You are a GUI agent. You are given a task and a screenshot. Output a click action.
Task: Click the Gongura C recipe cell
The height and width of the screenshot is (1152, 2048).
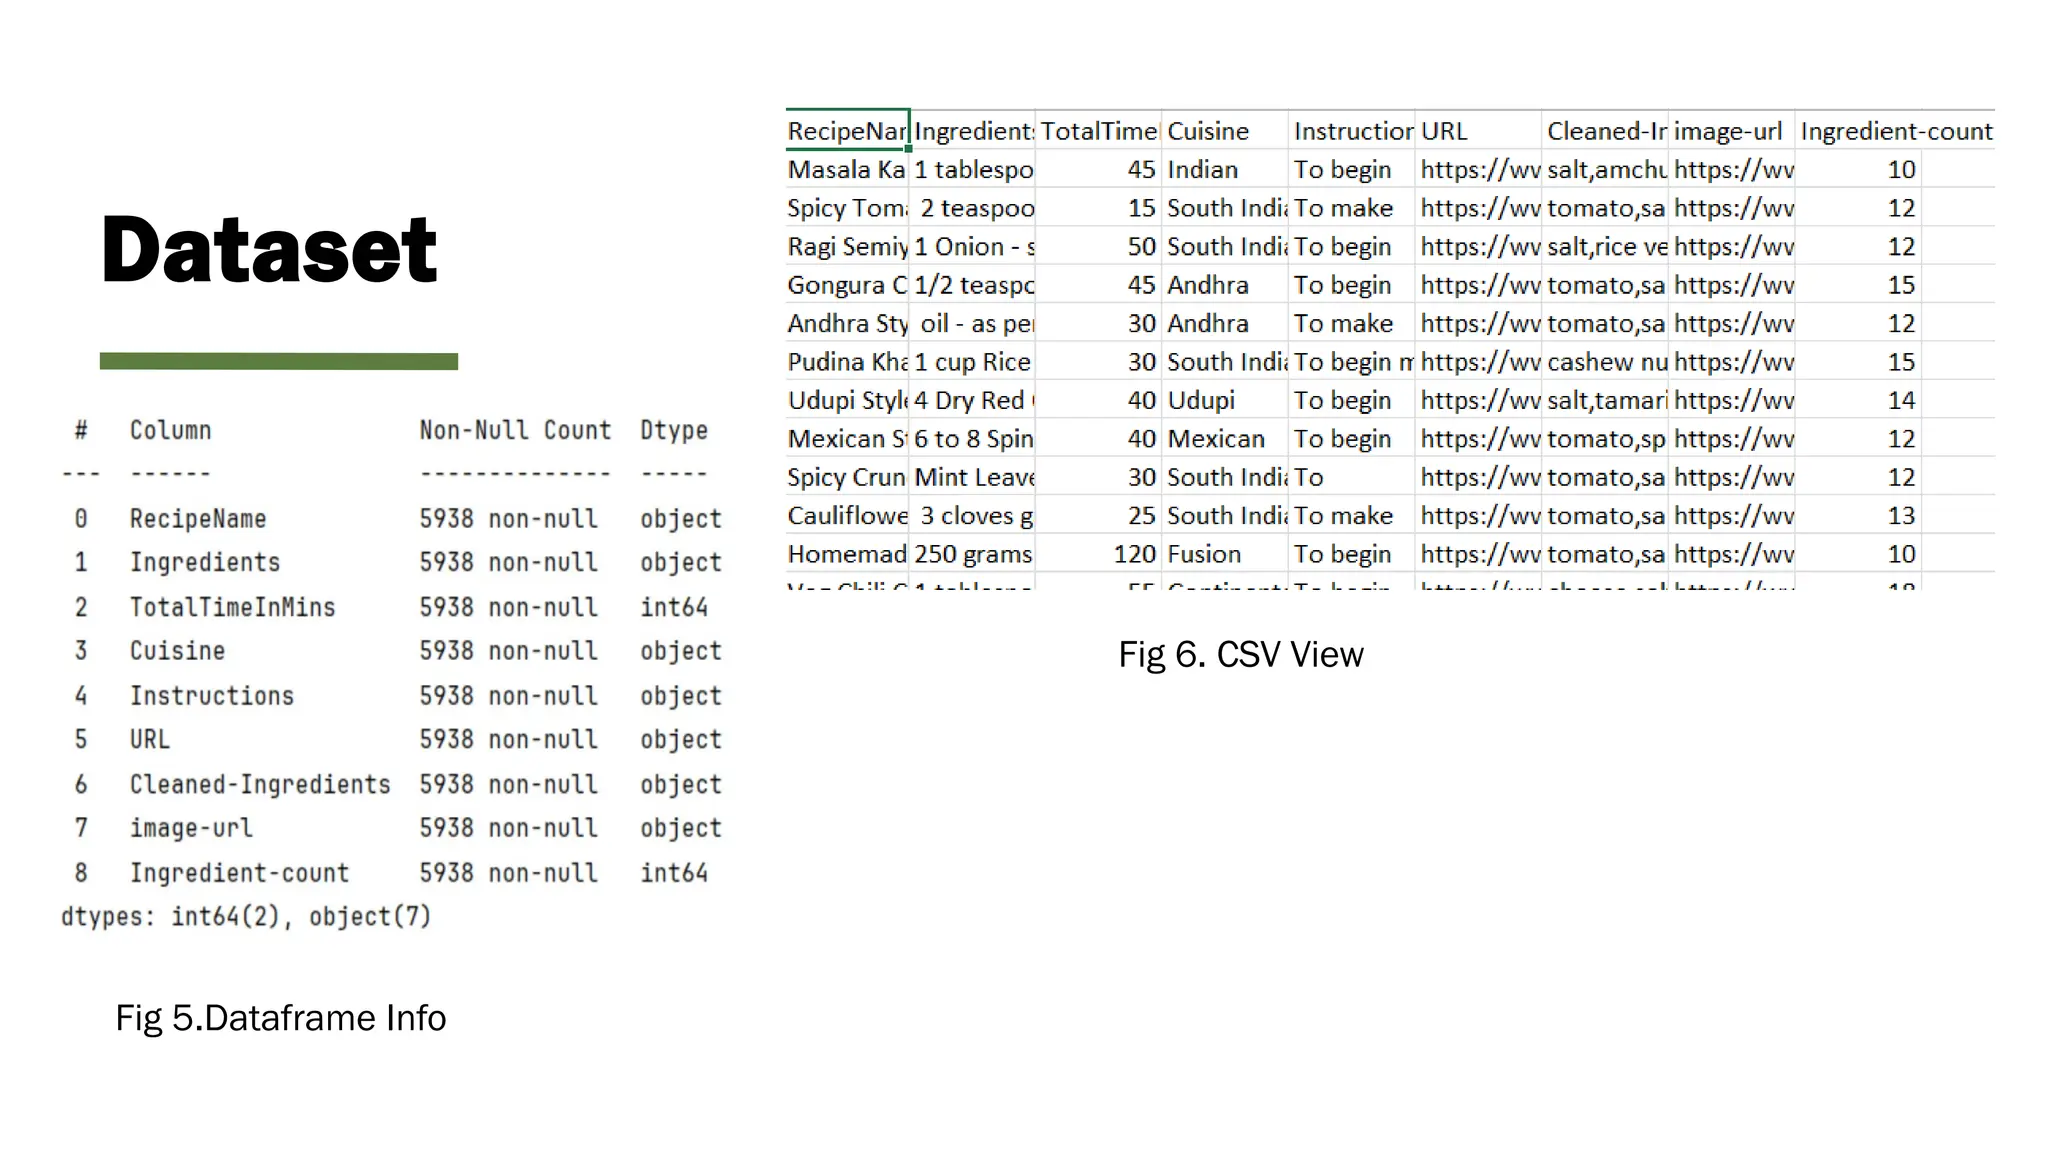[x=847, y=285]
